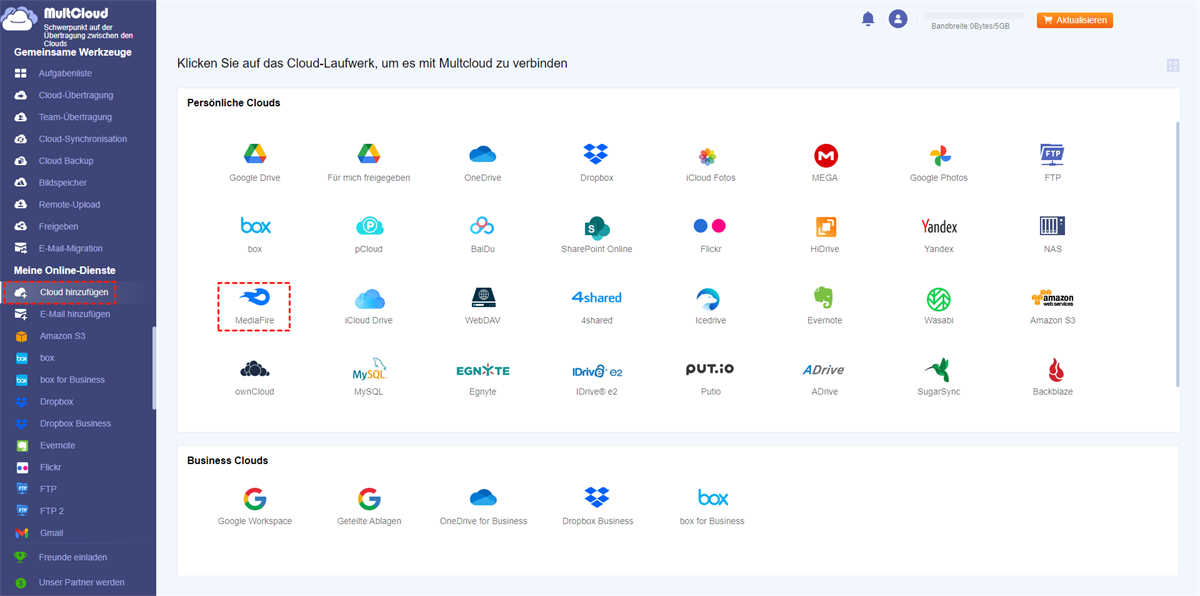The image size is (1200, 596).
Task: Toggle the cloud list layout view icon
Action: [1173, 66]
